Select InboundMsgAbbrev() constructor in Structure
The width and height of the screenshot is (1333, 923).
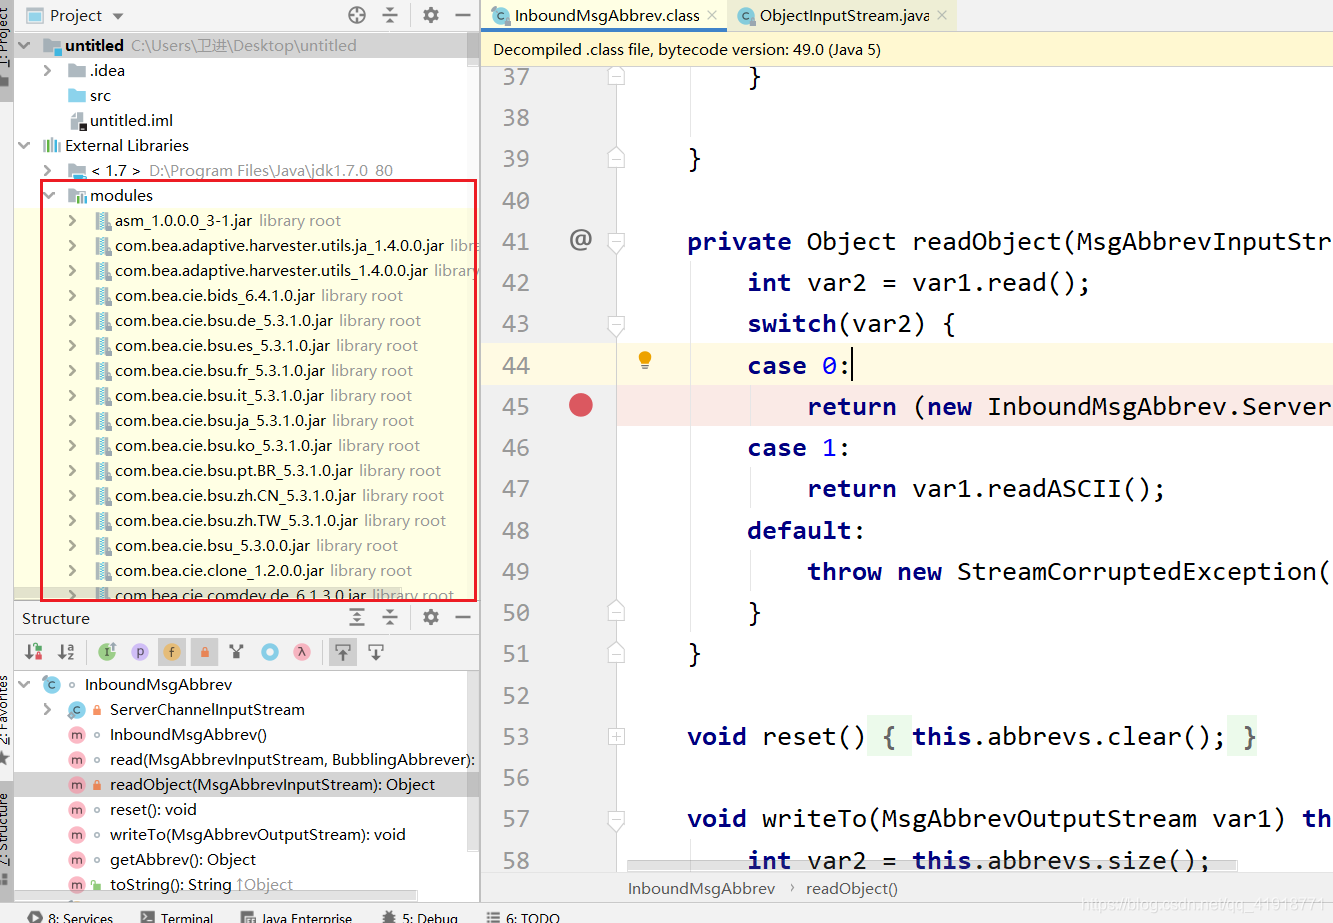coord(188,734)
